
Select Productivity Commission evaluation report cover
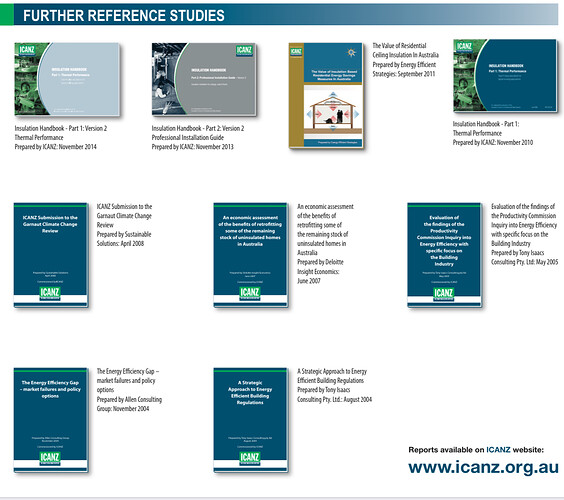point(444,255)
